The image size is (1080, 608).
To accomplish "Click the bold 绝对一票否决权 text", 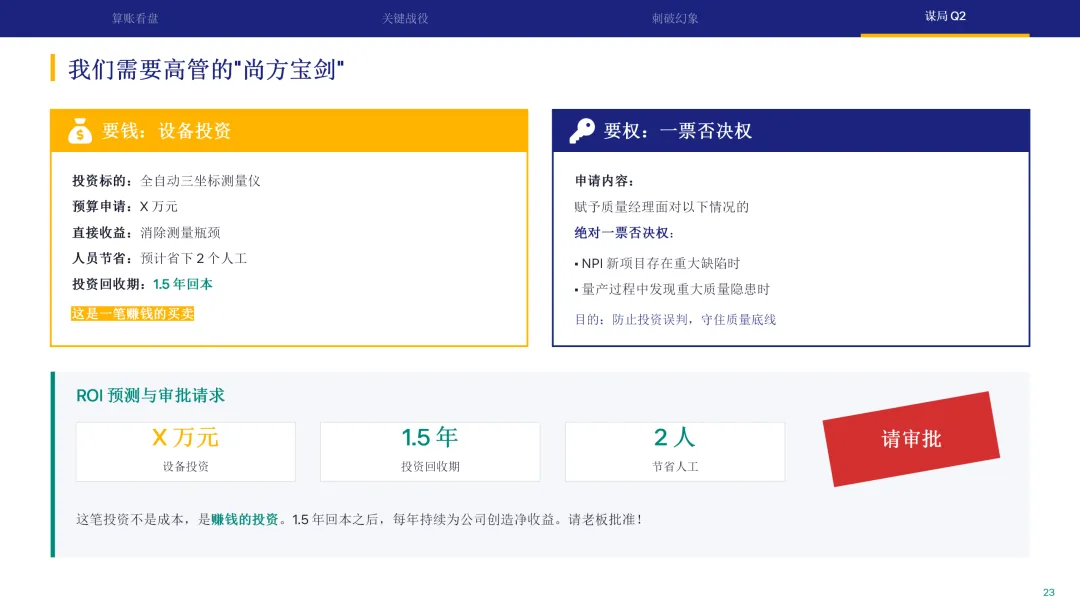I will (x=622, y=233).
